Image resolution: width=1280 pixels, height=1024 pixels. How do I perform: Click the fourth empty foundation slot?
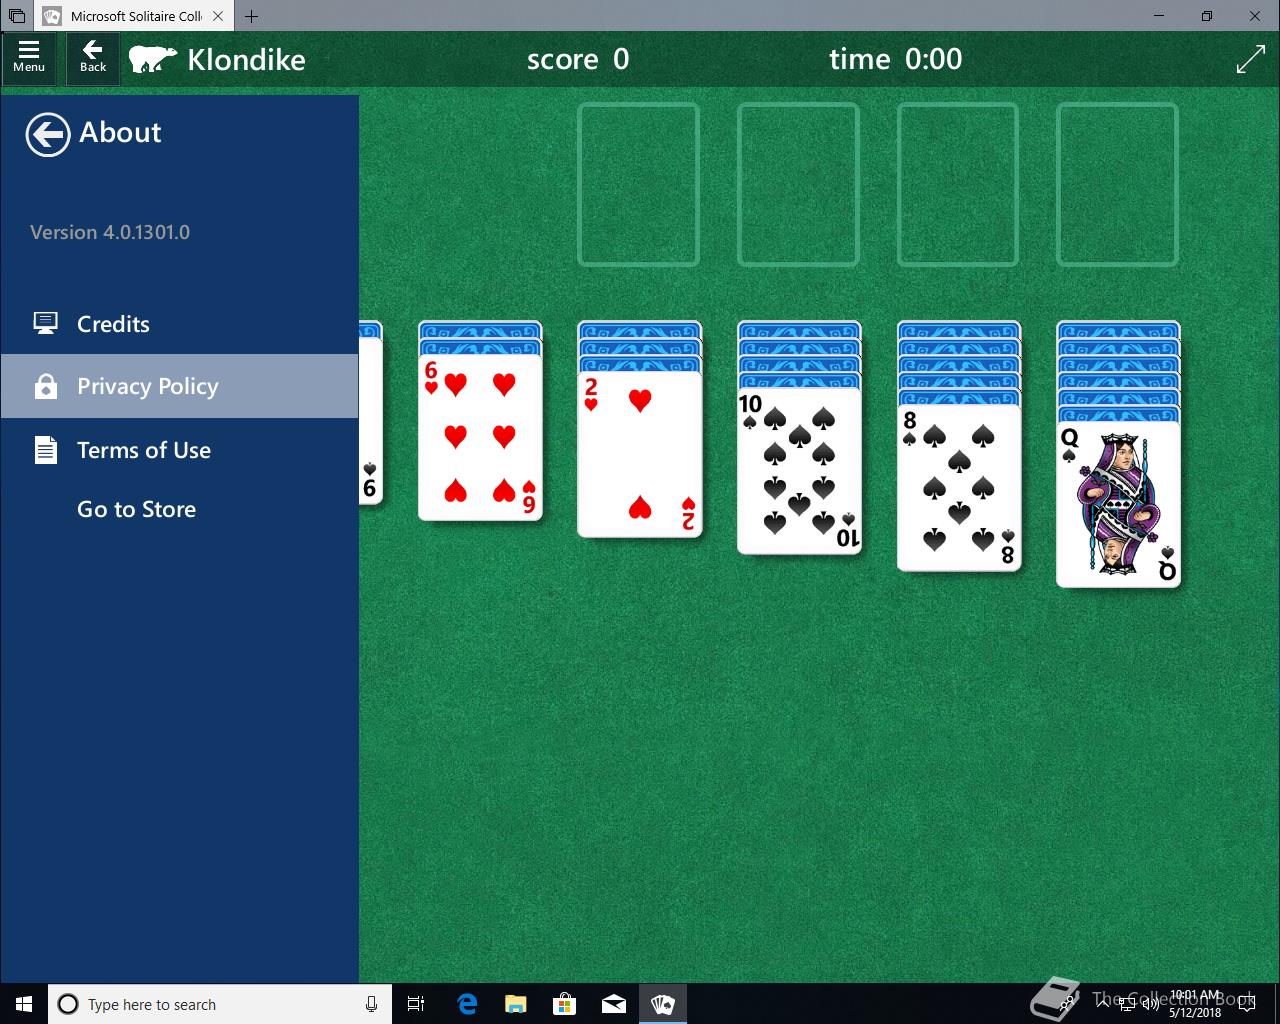(x=1117, y=185)
